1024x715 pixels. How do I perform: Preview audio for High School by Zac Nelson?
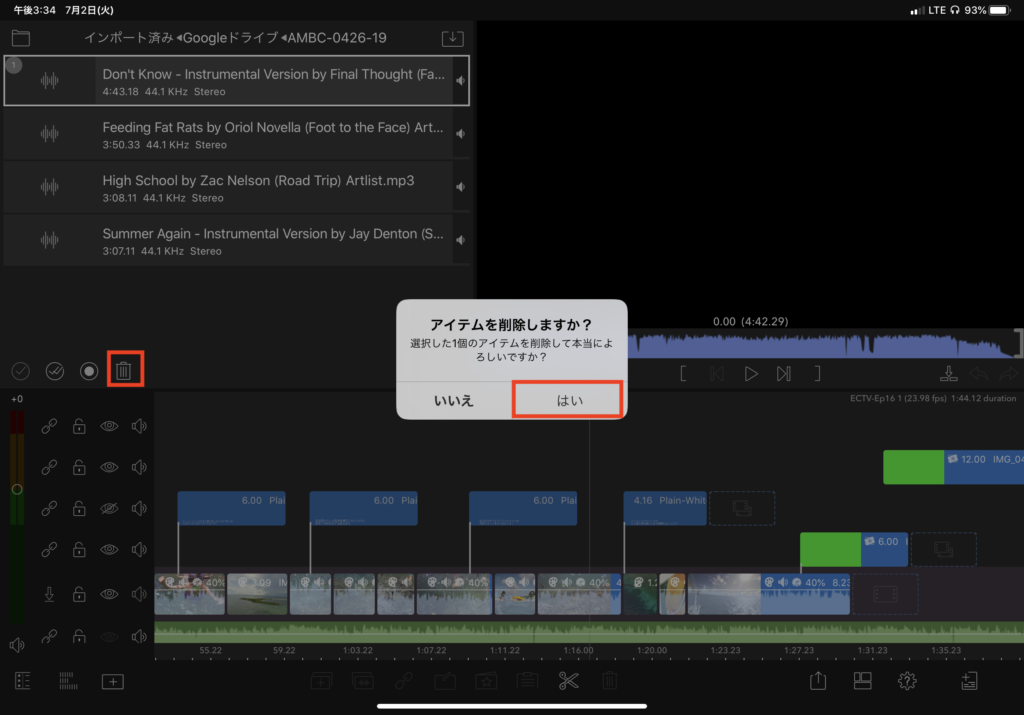pyautogui.click(x=461, y=187)
